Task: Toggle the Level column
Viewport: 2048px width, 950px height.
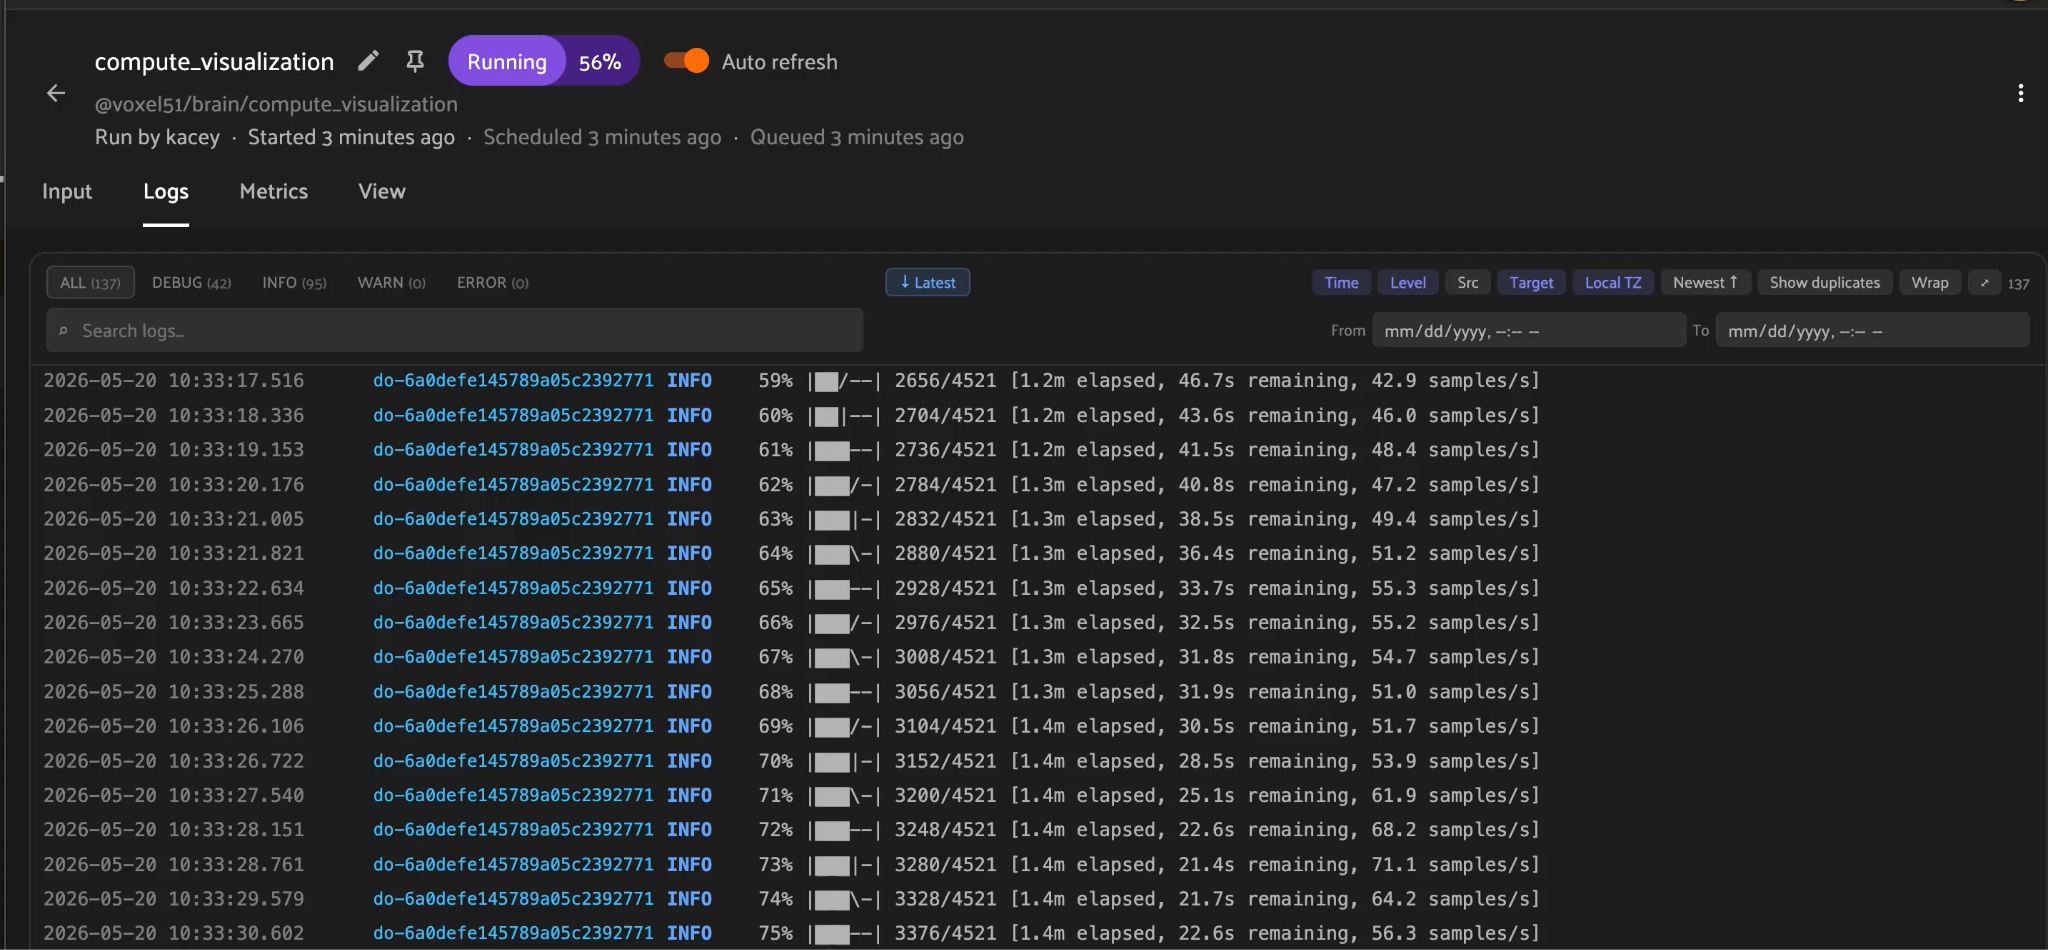Action: click(x=1407, y=283)
